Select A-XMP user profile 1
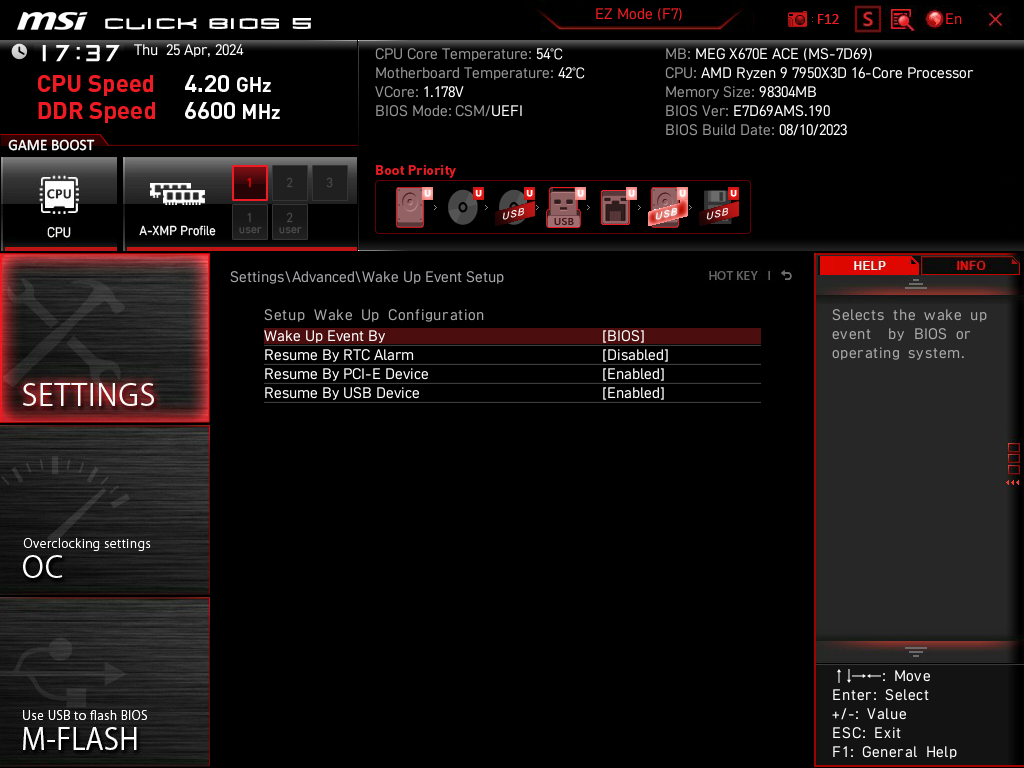Viewport: 1024px width, 768px height. pos(249,222)
